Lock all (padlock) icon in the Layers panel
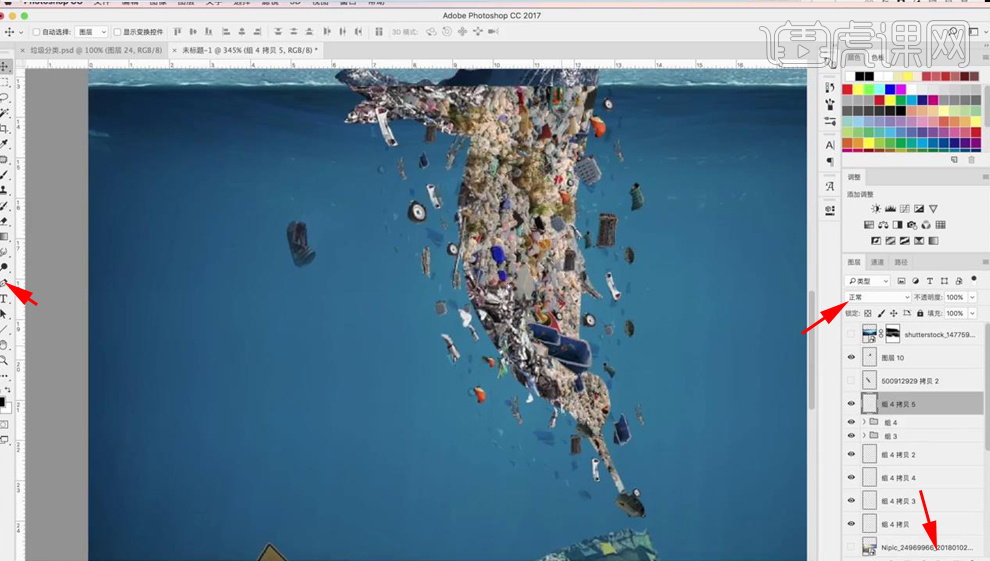The image size is (990, 561). (920, 313)
